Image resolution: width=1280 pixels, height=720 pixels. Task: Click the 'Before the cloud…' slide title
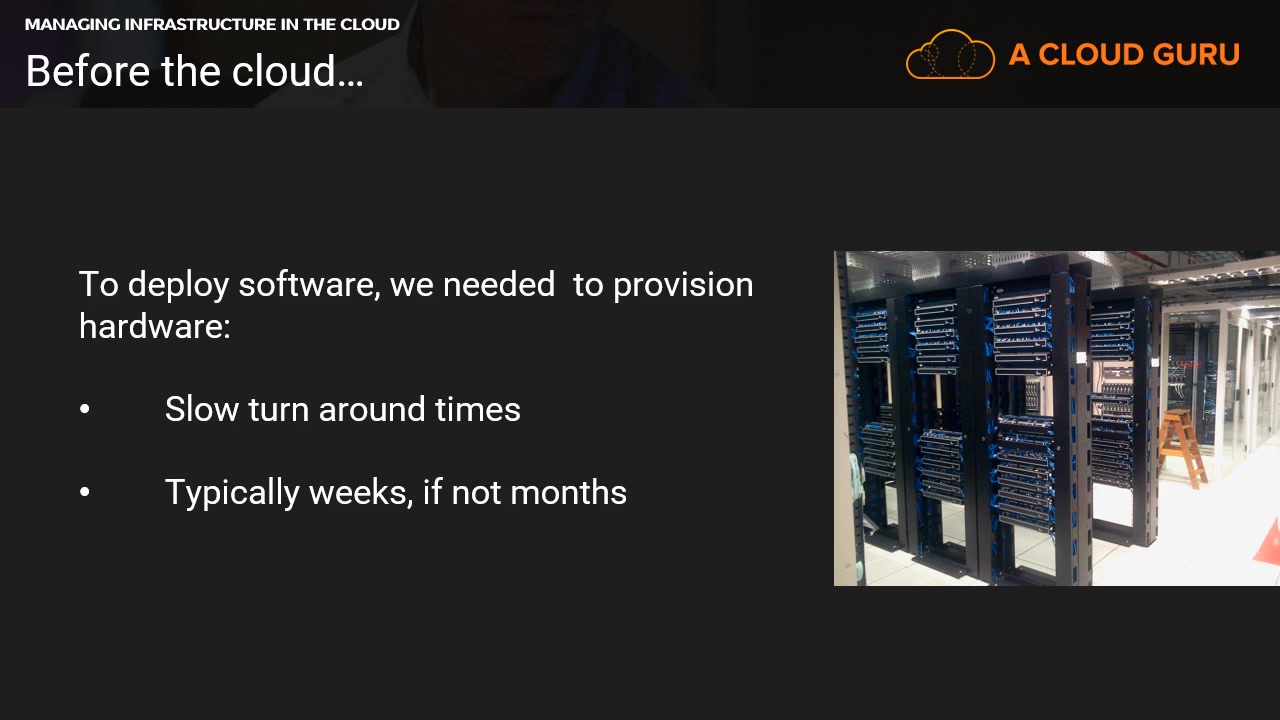(194, 71)
